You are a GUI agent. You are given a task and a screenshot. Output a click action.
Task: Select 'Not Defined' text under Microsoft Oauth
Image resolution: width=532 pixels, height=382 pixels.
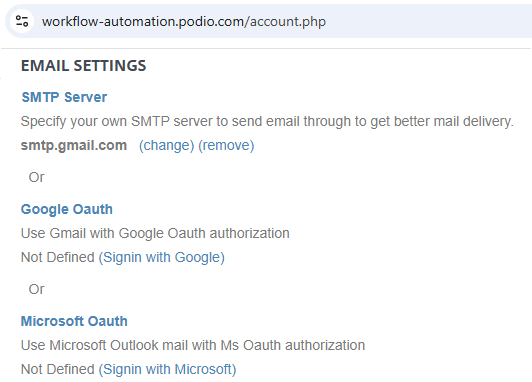tap(58, 369)
